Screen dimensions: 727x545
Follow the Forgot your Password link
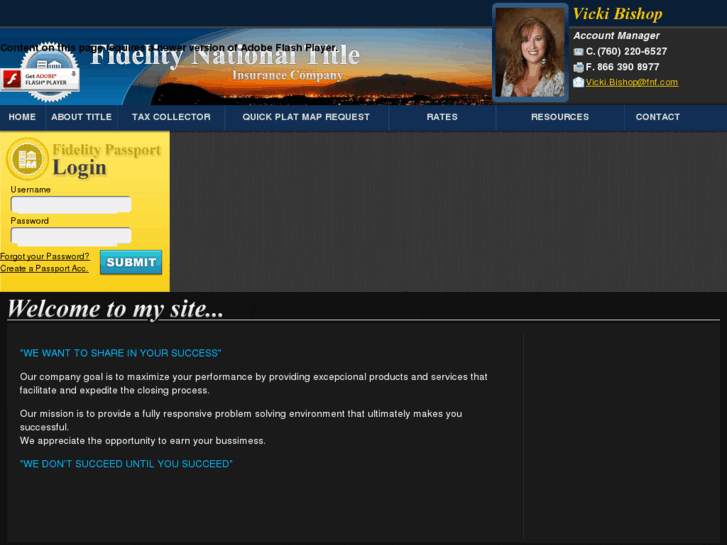(x=45, y=256)
